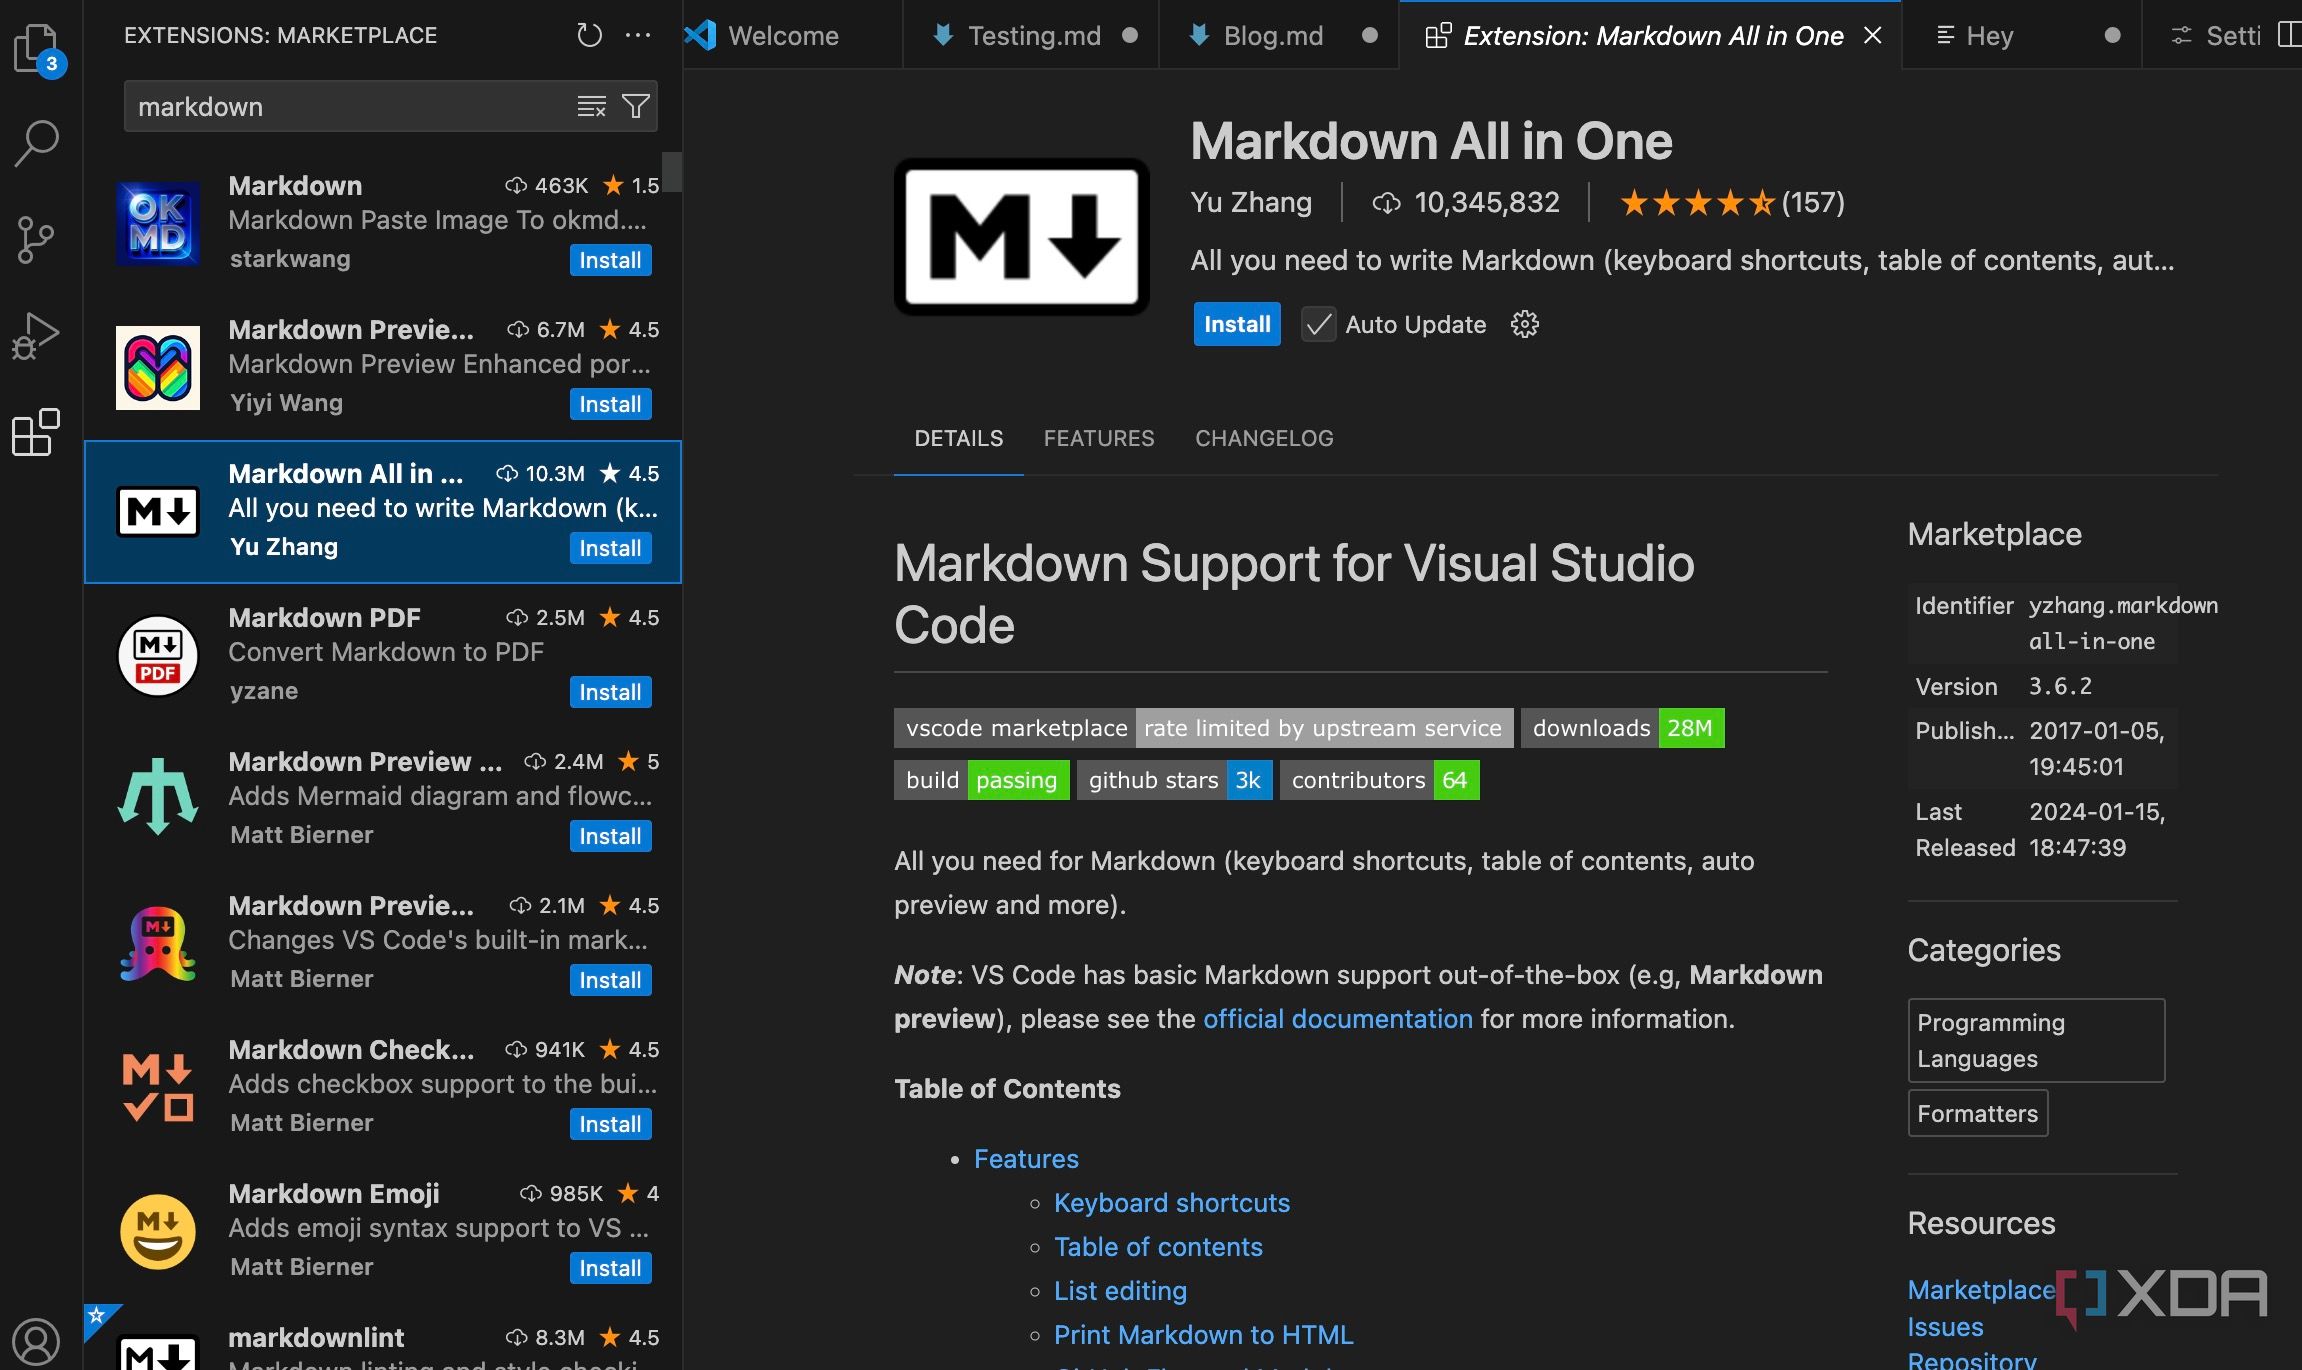Open the official documentation link
The image size is (2302, 1370).
click(1337, 1019)
